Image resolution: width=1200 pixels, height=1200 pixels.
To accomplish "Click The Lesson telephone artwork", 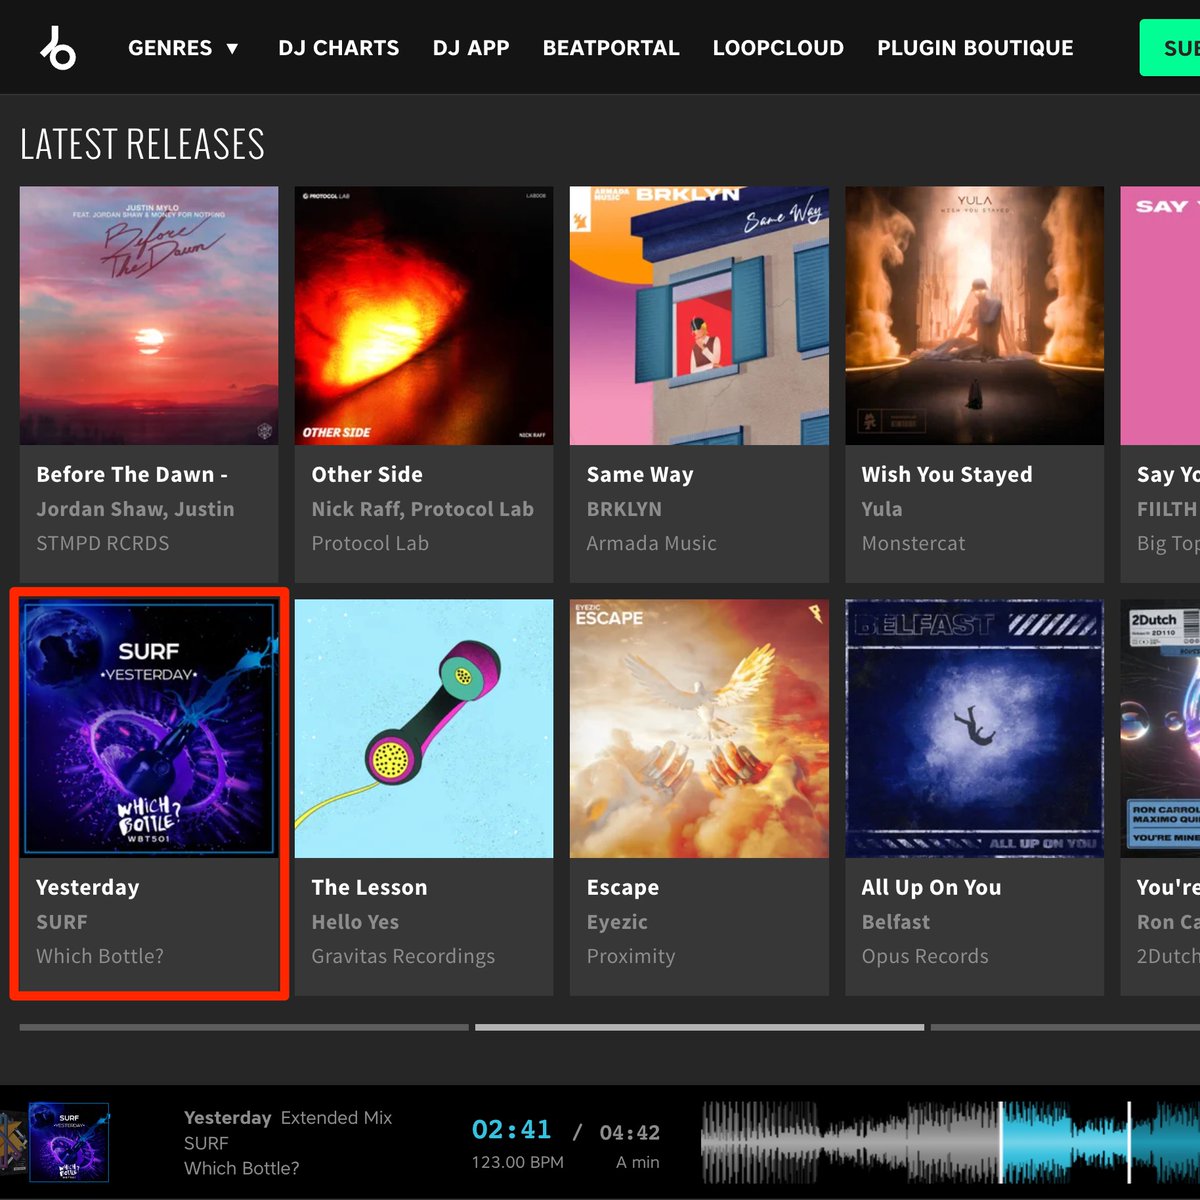I will pos(423,727).
